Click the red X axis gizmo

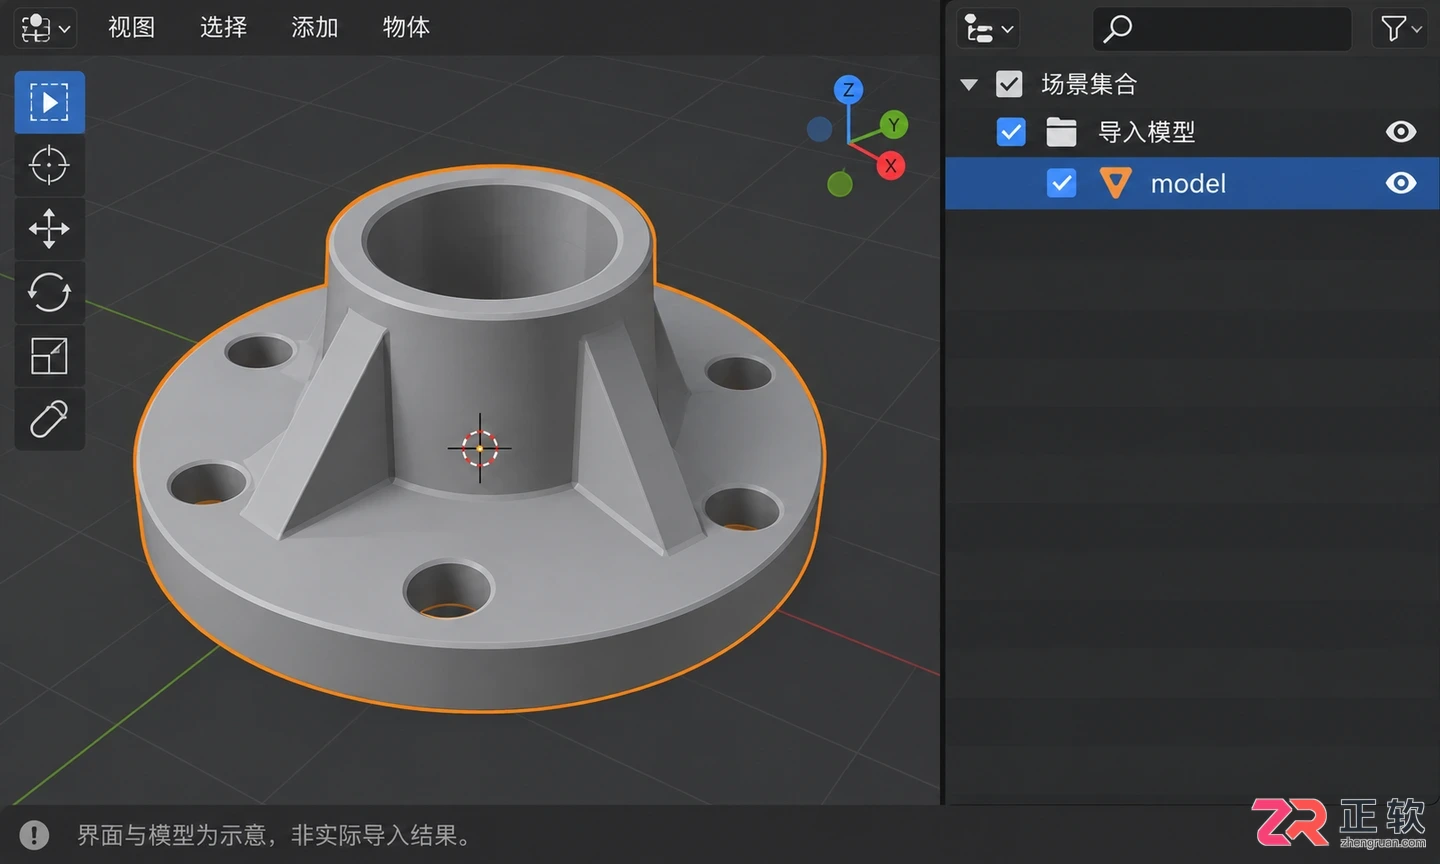click(x=890, y=166)
